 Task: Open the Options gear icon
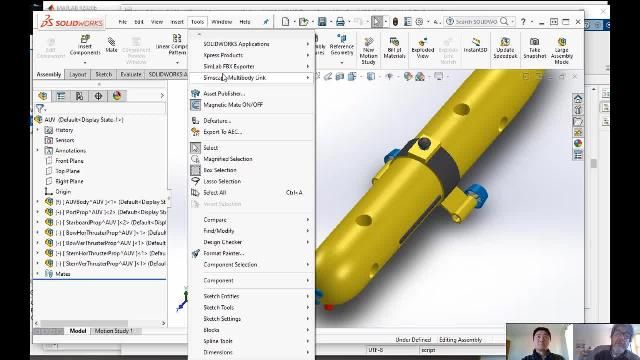pyautogui.click(x=419, y=22)
